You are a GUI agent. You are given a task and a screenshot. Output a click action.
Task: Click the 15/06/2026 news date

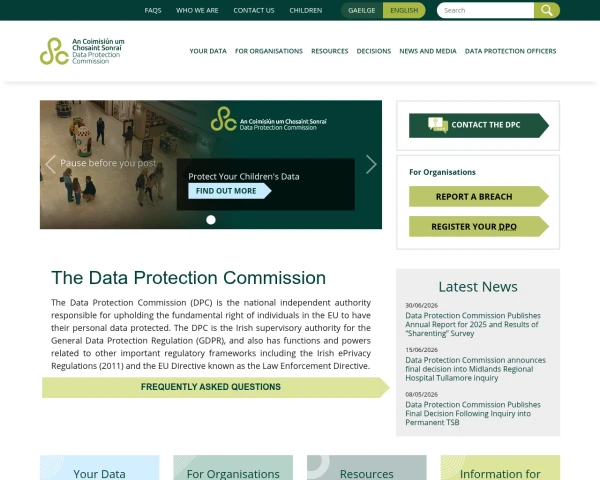pos(421,350)
